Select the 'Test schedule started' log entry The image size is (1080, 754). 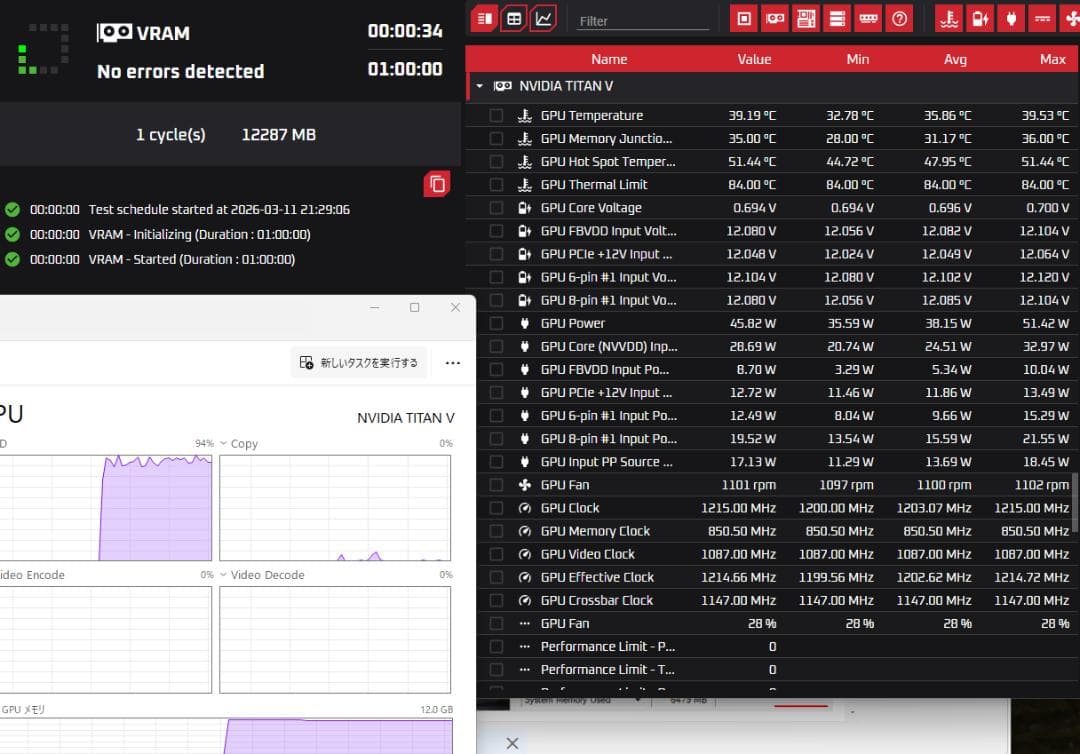click(x=219, y=209)
